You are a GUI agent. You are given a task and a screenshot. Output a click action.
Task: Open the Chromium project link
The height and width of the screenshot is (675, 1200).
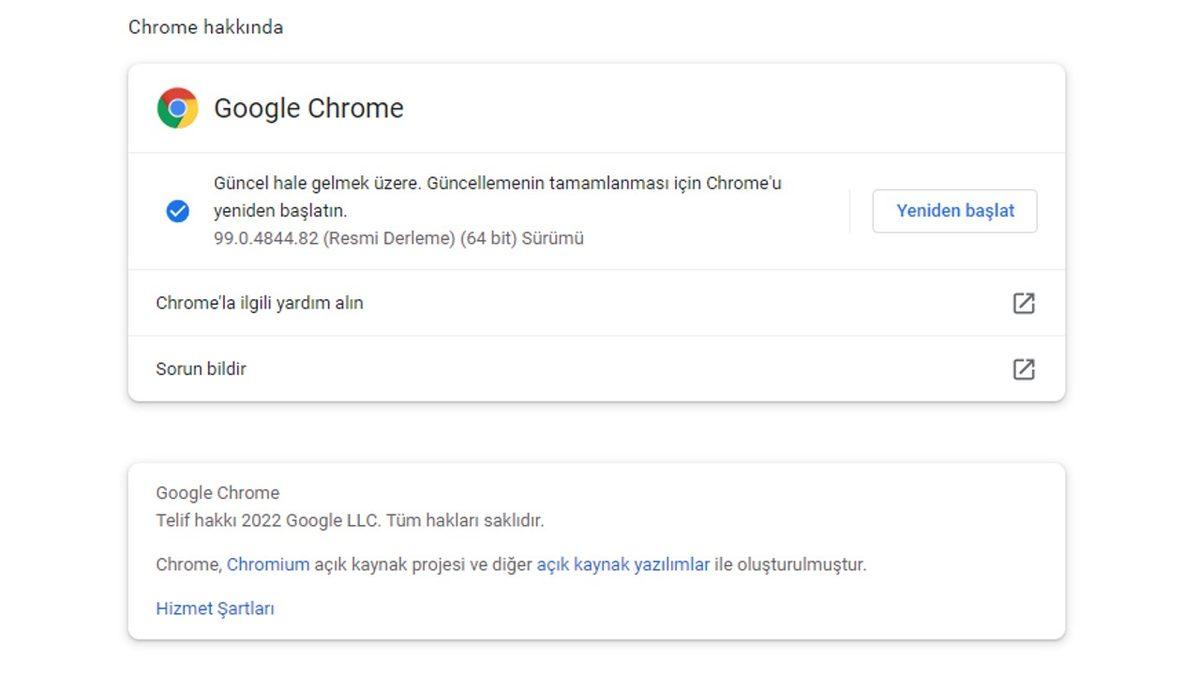(268, 564)
